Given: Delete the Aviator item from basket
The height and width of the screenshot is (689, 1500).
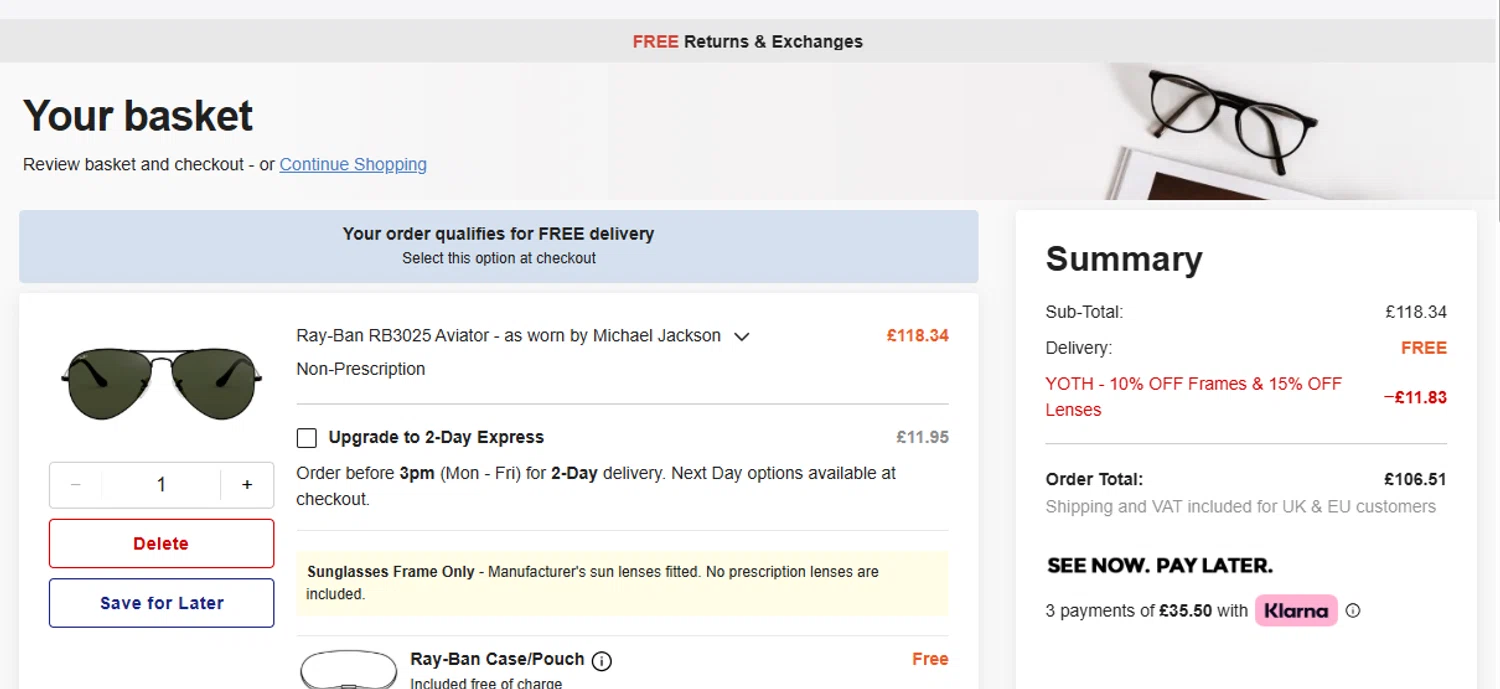Looking at the screenshot, I should (x=161, y=543).
